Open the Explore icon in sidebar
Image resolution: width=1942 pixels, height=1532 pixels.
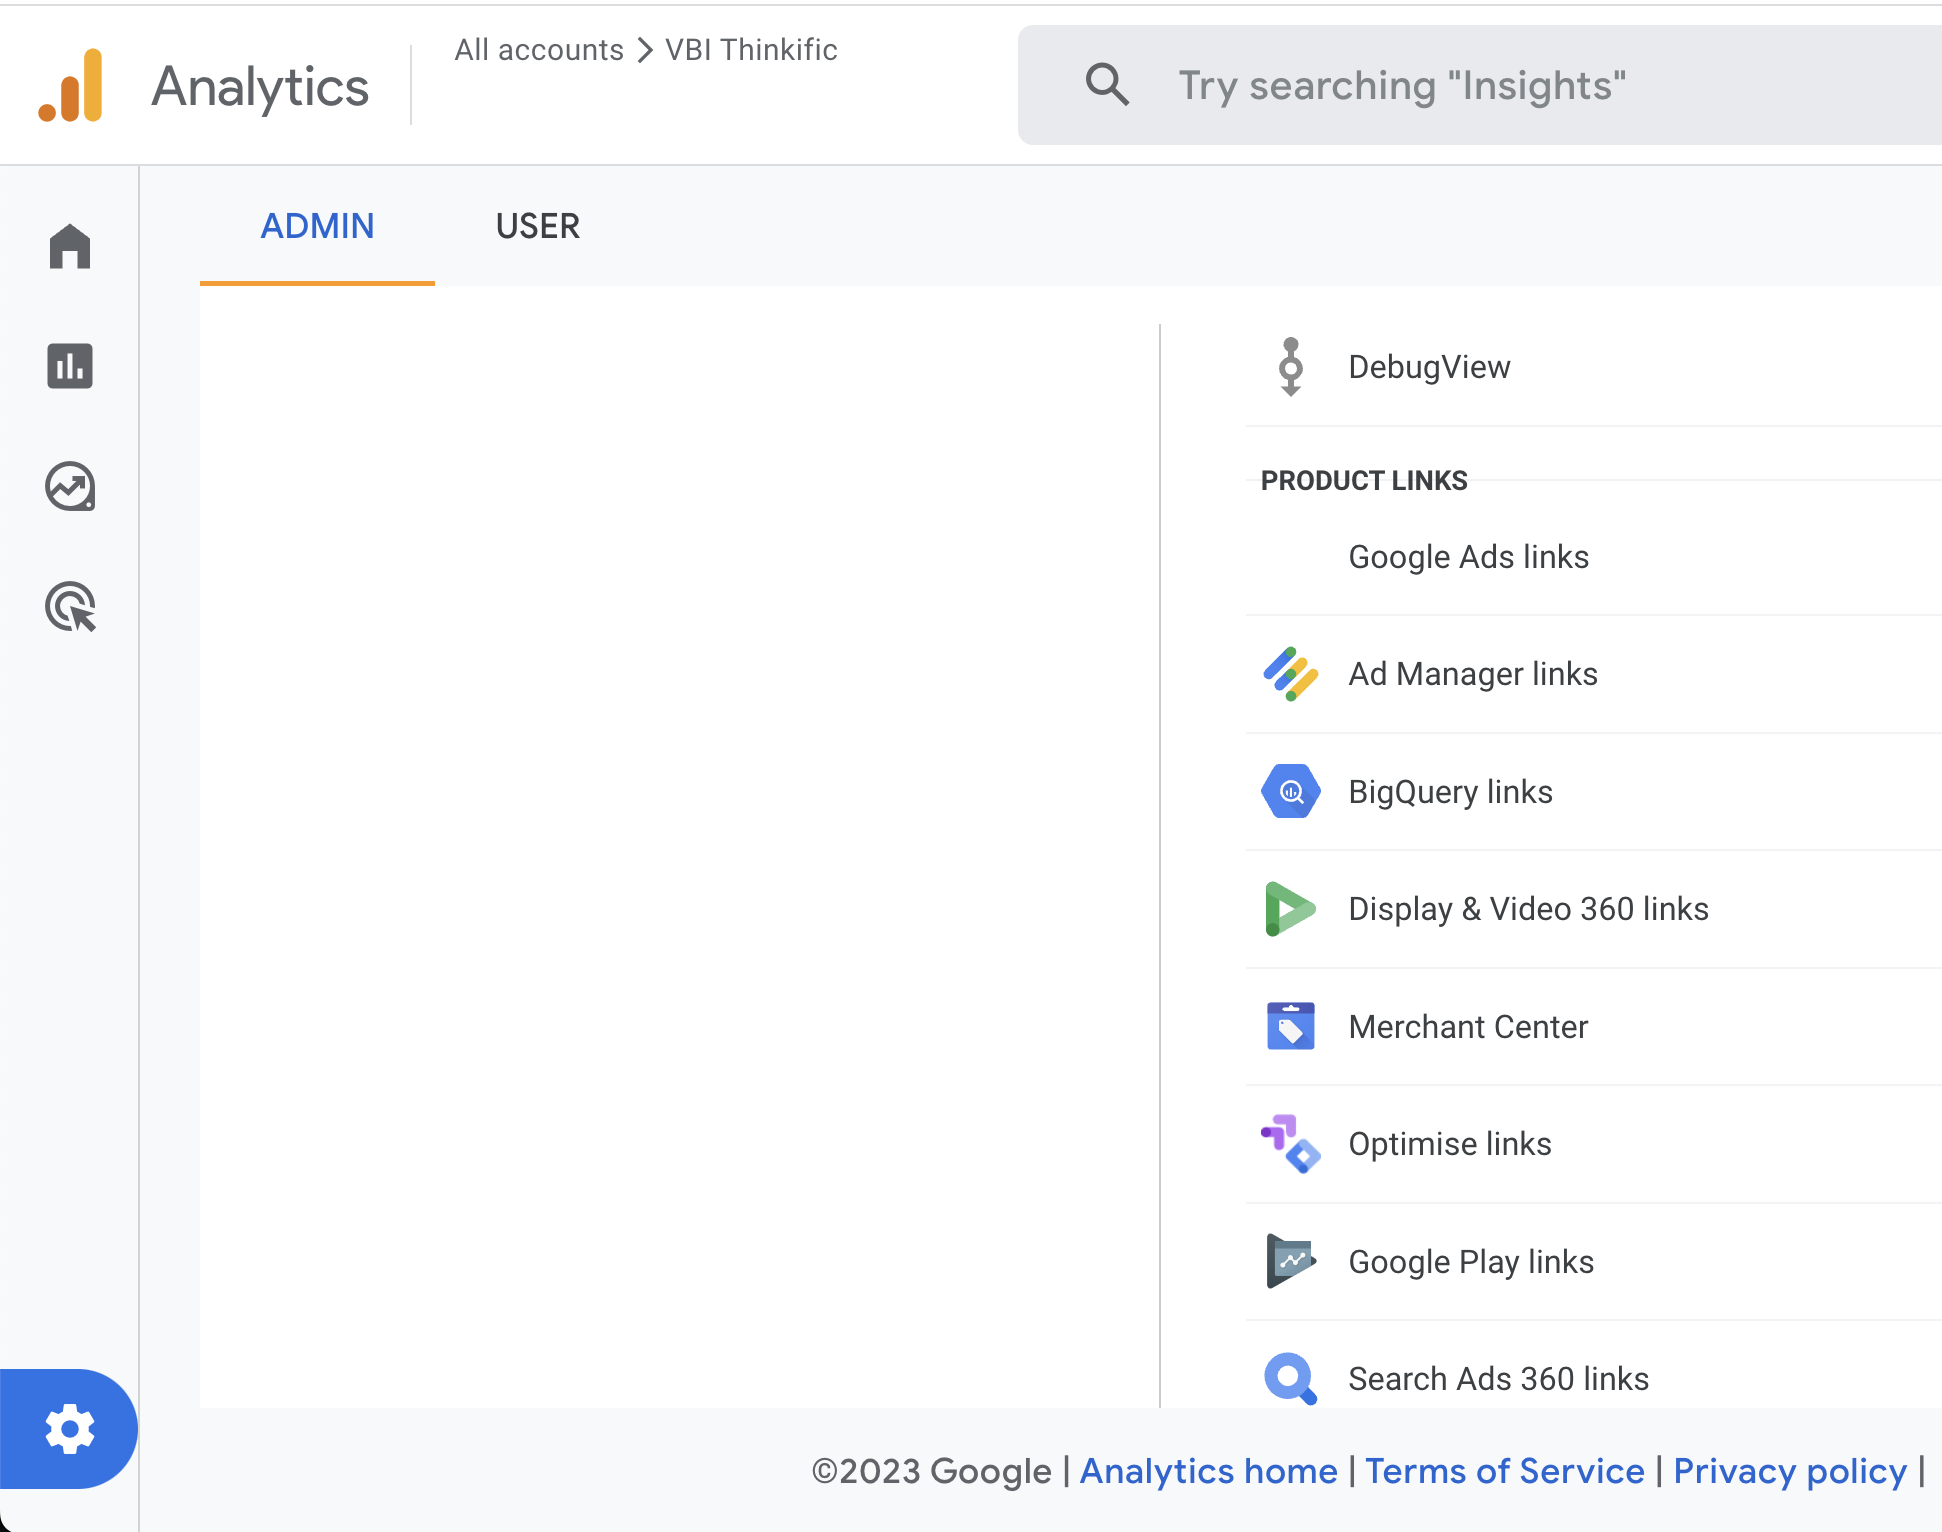point(70,487)
